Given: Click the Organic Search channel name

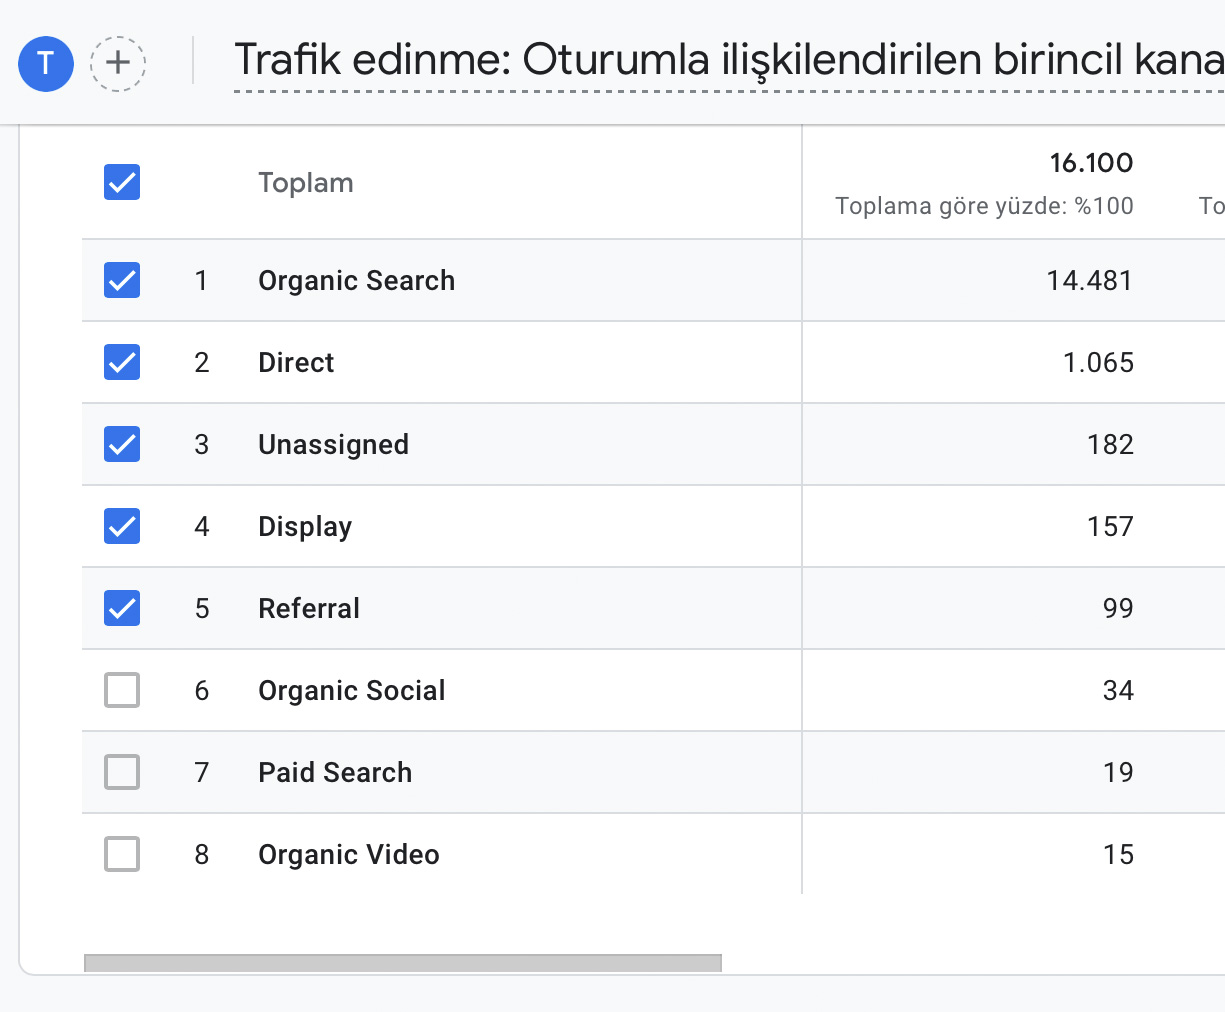Looking at the screenshot, I should point(356,281).
